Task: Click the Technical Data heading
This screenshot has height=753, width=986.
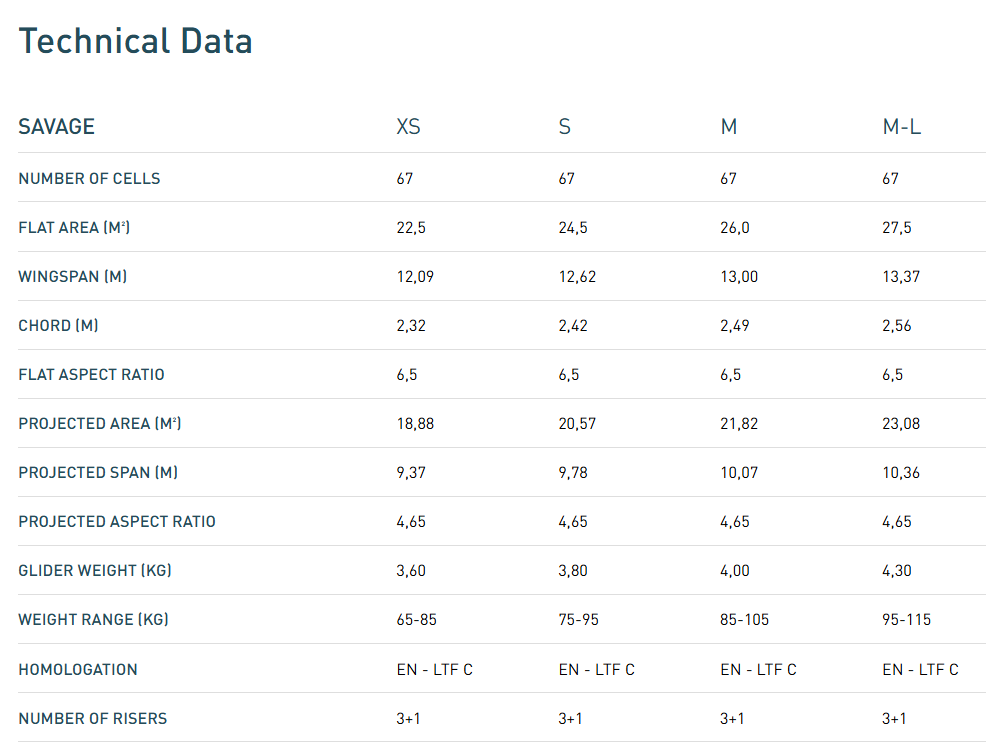Action: pyautogui.click(x=135, y=42)
